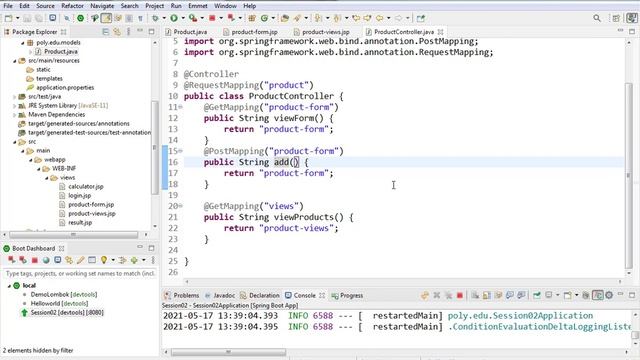The height and width of the screenshot is (360, 640).
Task: Expand the src/test/java tree node
Action: 15,97
